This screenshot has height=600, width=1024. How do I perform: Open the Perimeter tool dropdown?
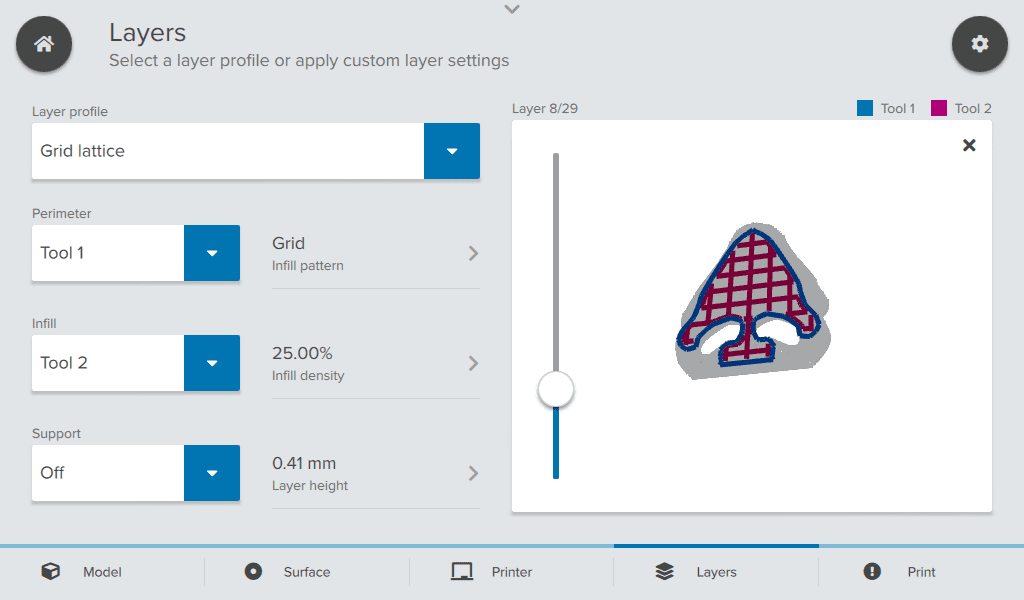pos(212,253)
